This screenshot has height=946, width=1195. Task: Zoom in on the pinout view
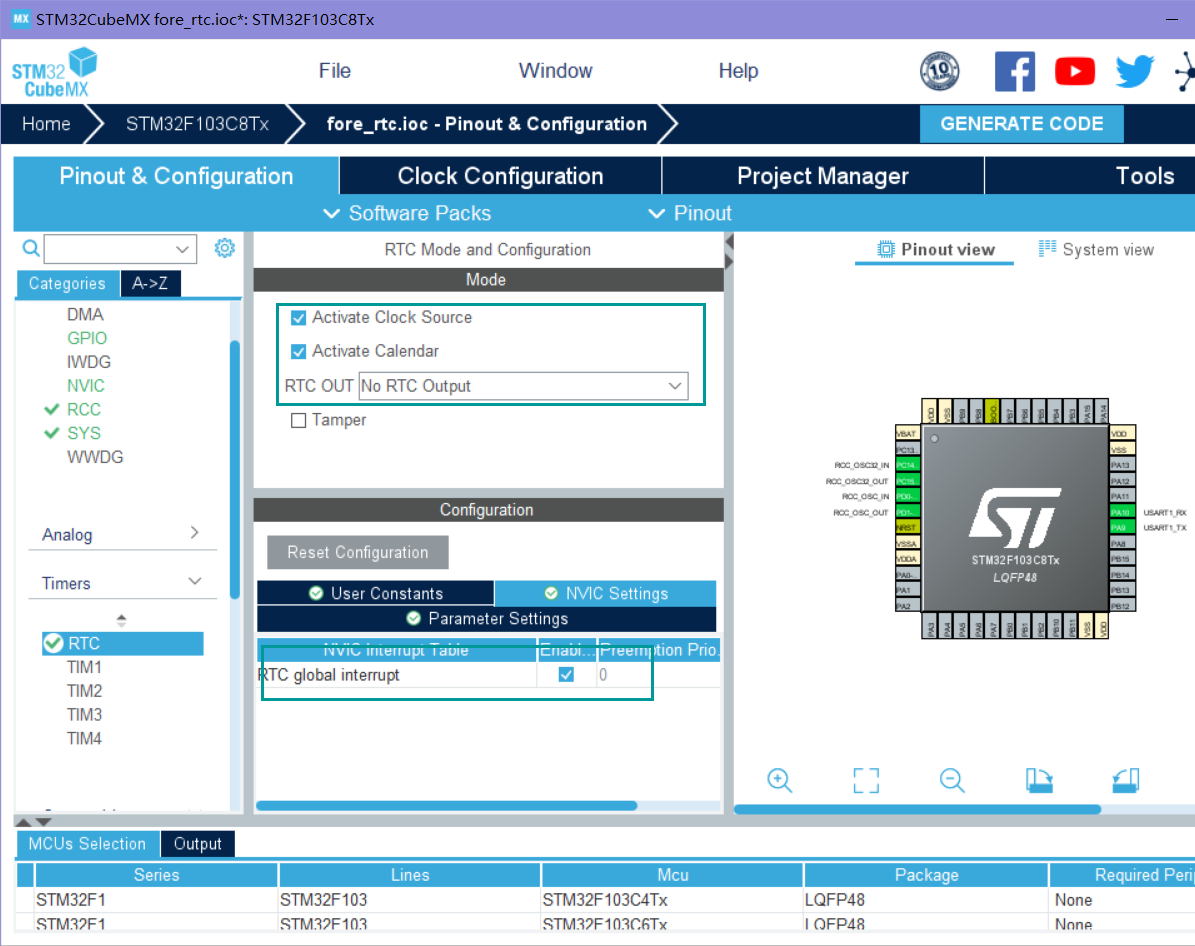[780, 781]
